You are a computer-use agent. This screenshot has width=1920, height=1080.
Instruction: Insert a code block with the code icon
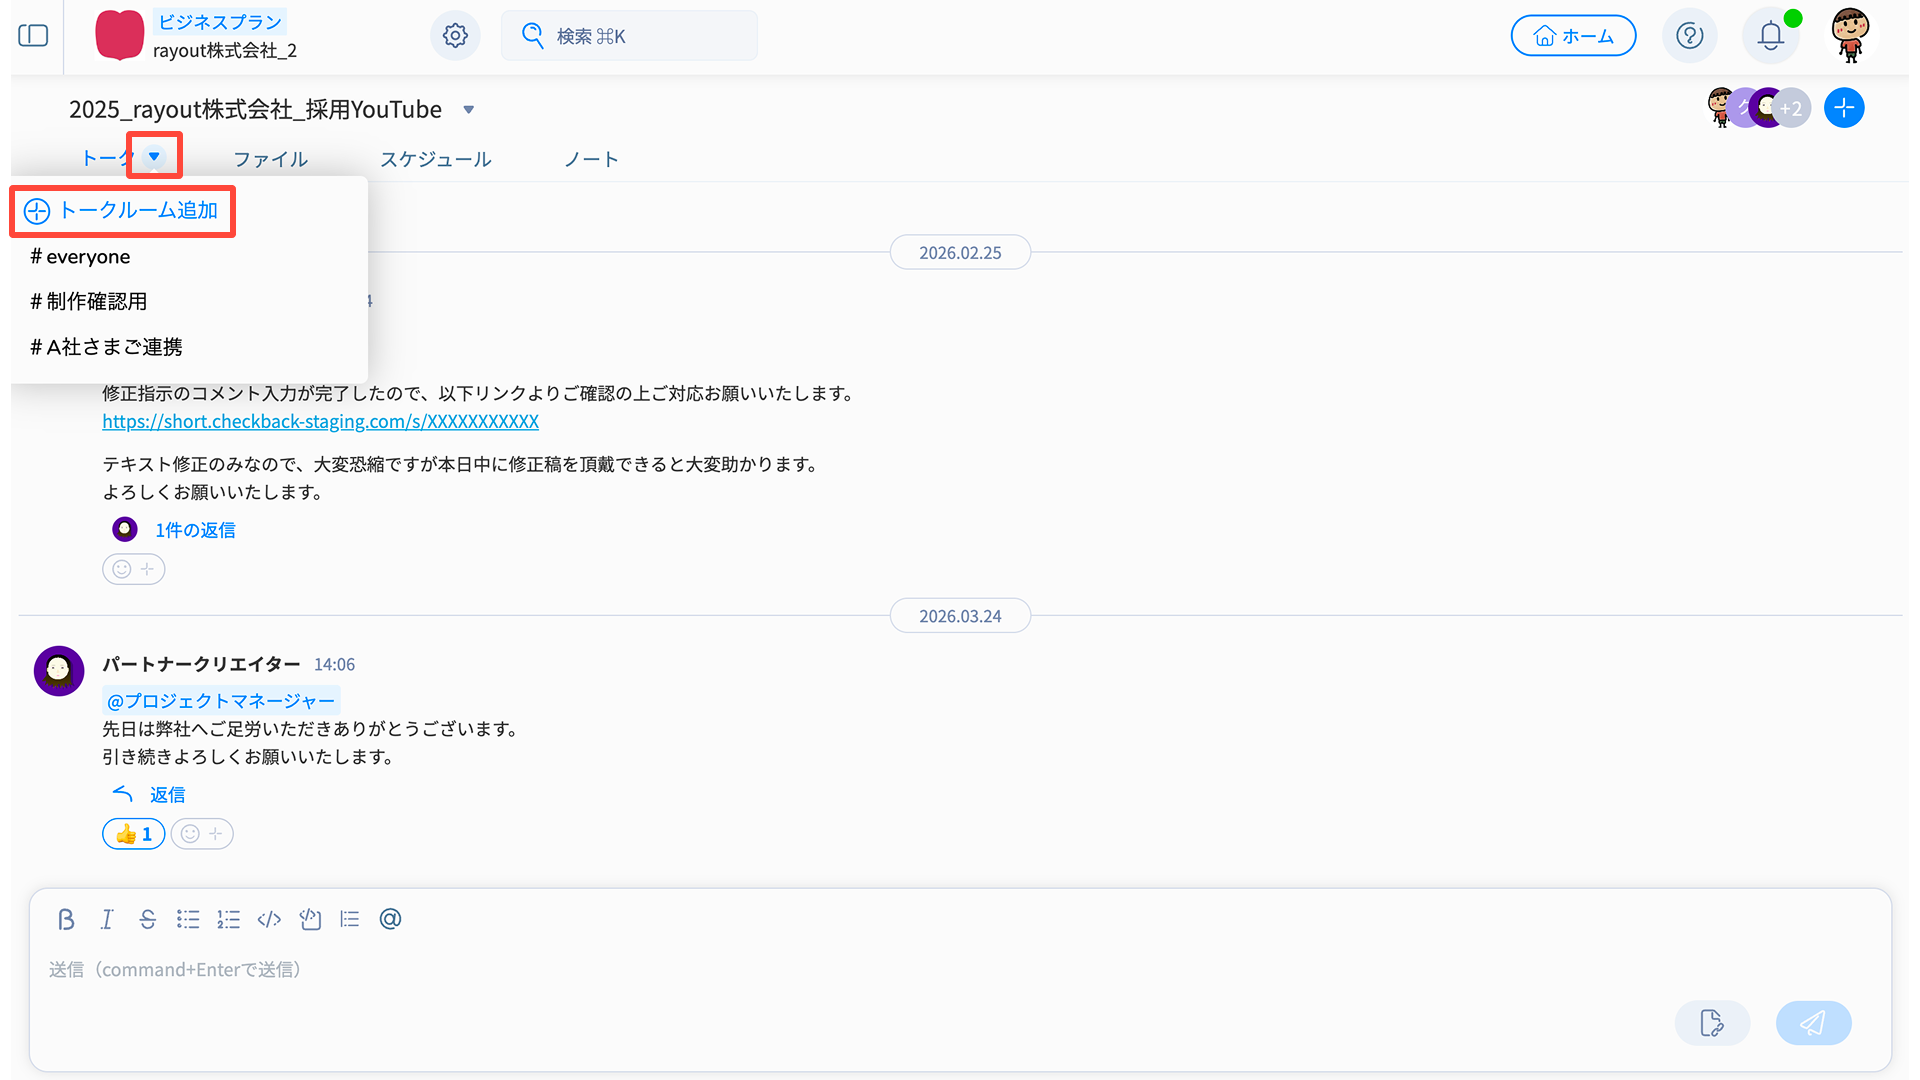coord(269,919)
